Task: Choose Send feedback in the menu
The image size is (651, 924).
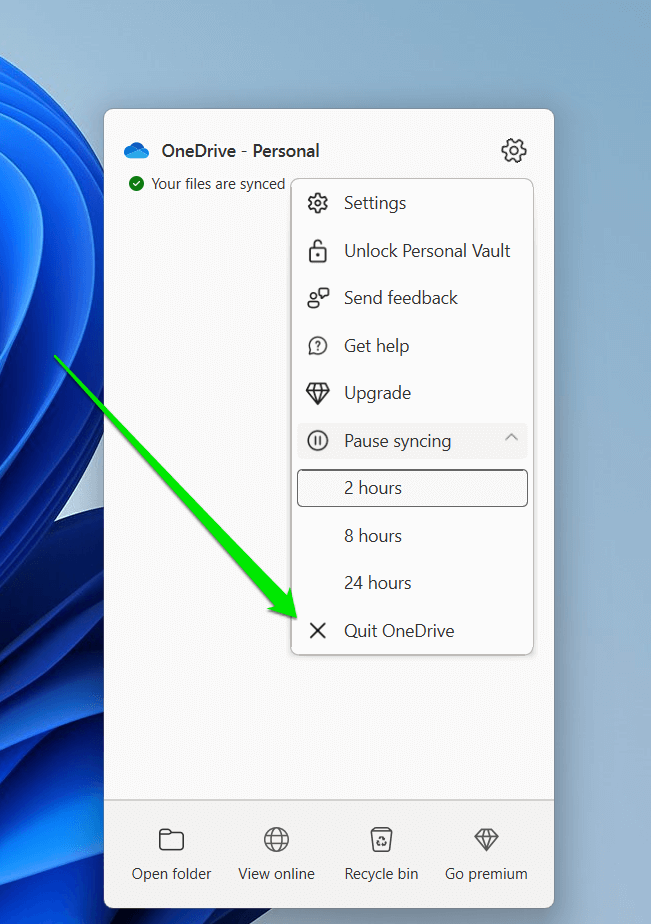Action: pyautogui.click(x=412, y=298)
